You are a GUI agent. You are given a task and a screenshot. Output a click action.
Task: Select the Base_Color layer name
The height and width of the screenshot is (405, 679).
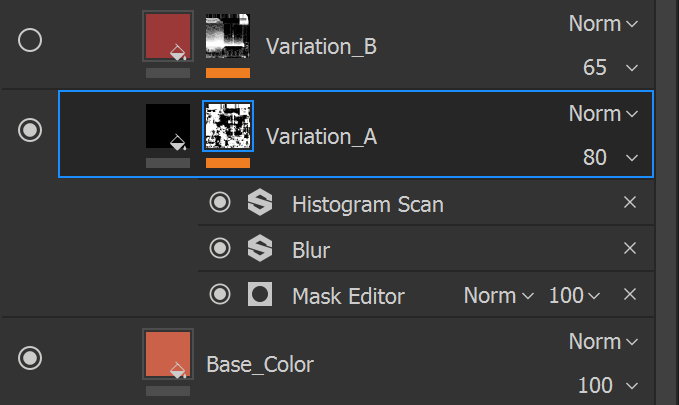tap(259, 363)
